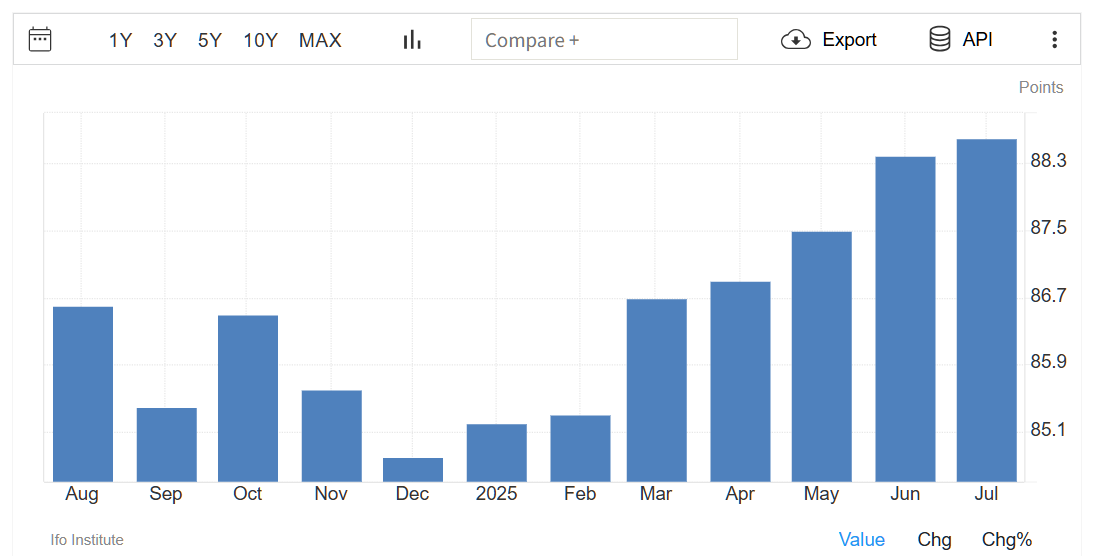The height and width of the screenshot is (556, 1098).
Task: Click the API database icon
Action: tap(939, 39)
